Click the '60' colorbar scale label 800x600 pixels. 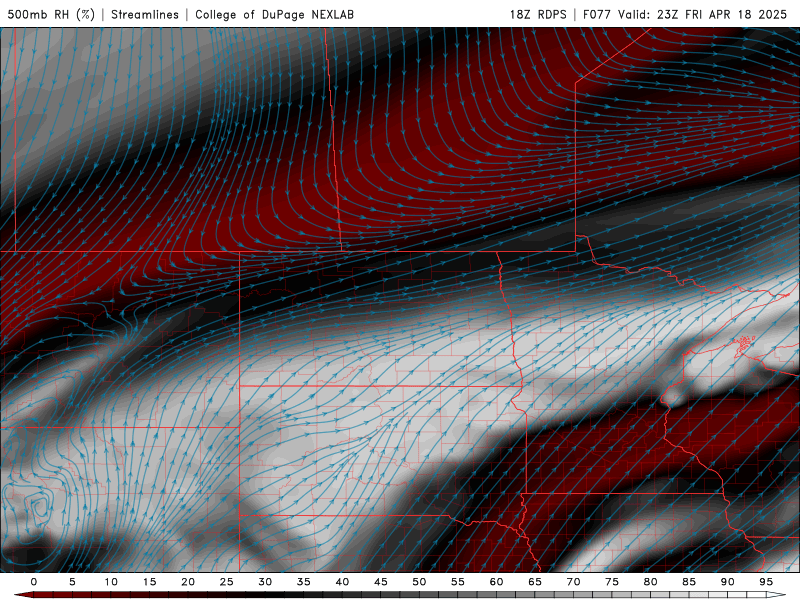click(x=496, y=582)
